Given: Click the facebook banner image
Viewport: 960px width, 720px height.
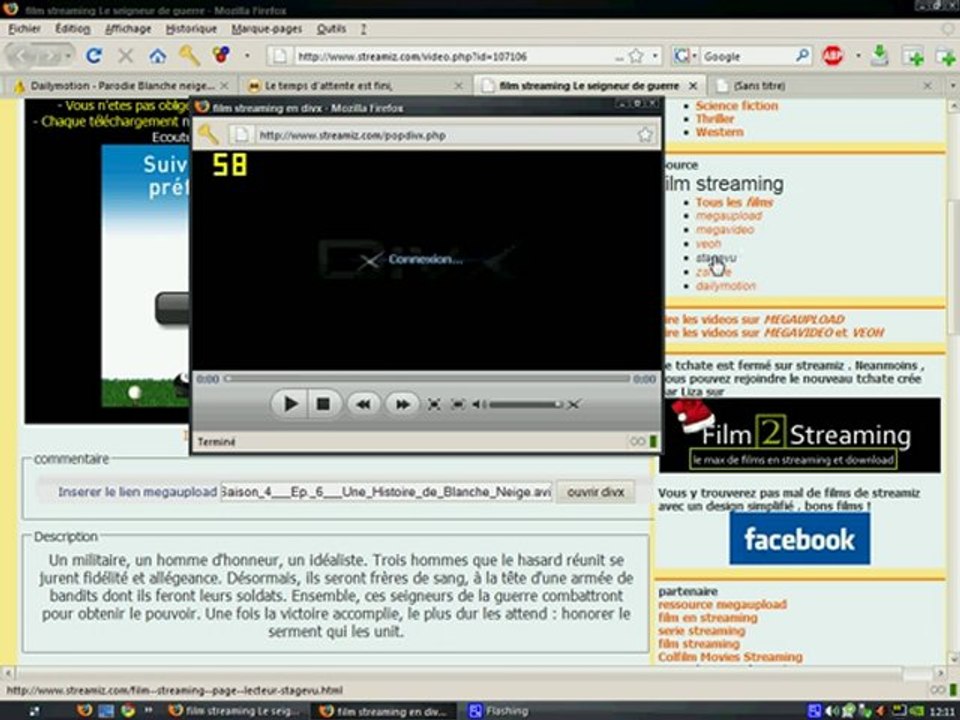Looking at the screenshot, I should 799,538.
